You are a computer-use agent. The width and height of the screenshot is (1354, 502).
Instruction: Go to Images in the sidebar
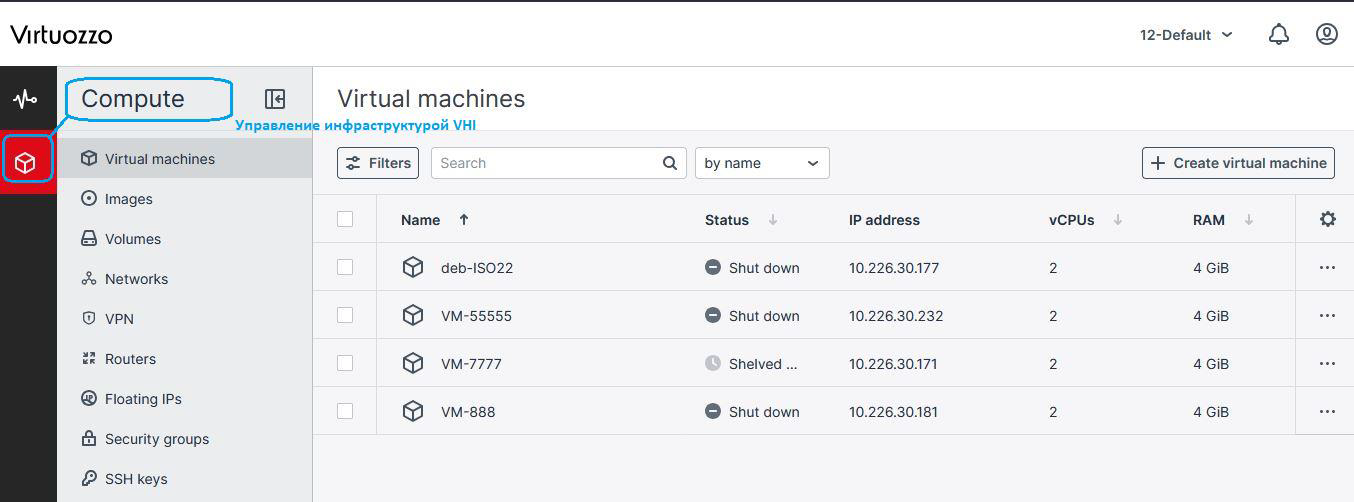(129, 199)
